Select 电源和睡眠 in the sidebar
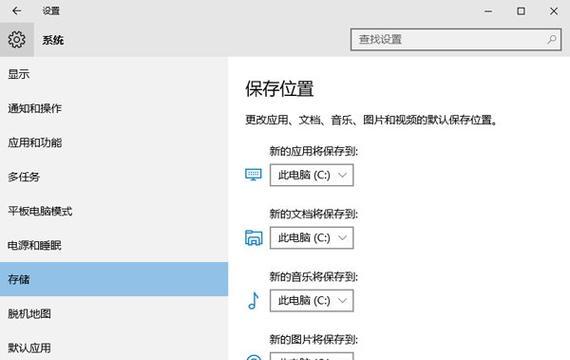 click(114, 245)
